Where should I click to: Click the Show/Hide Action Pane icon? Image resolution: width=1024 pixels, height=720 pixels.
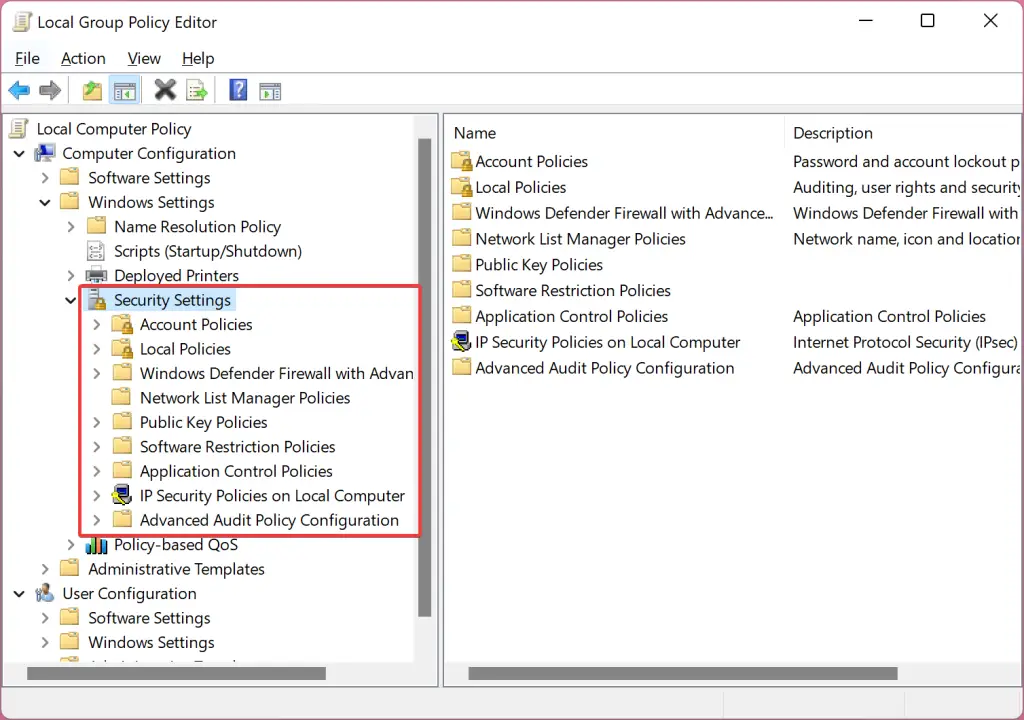tap(270, 90)
